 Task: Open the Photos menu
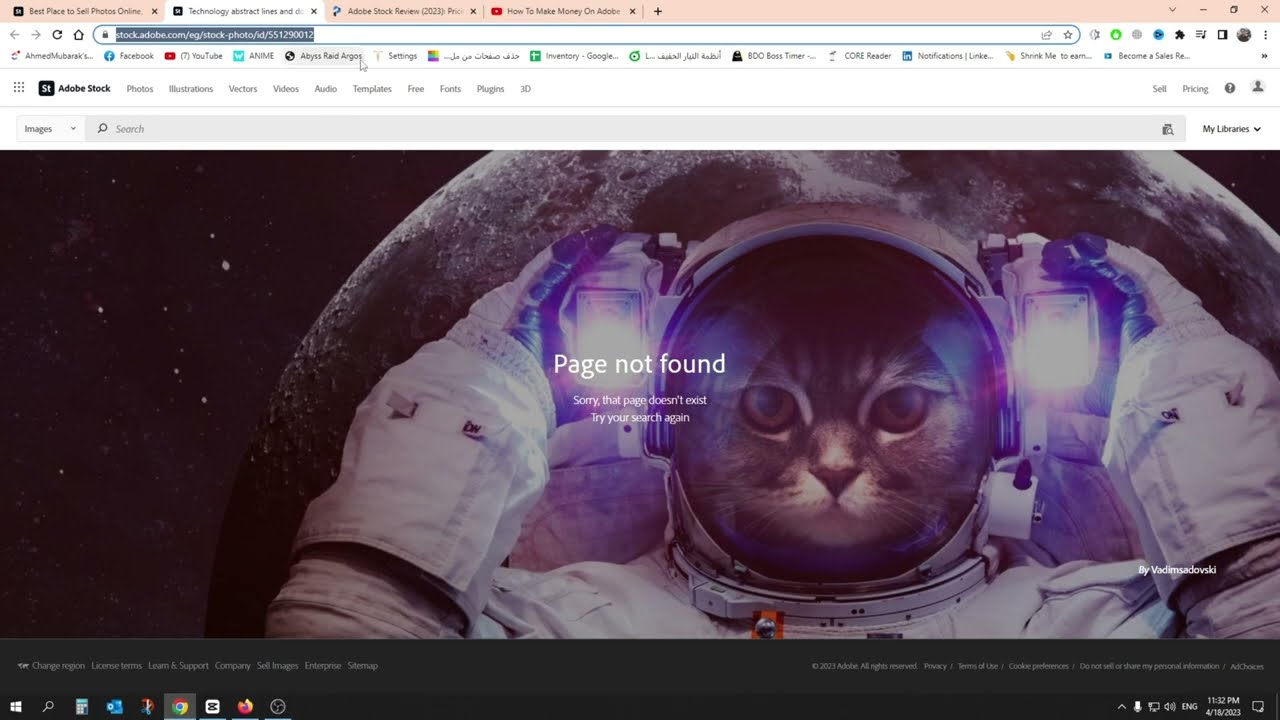pyautogui.click(x=140, y=89)
